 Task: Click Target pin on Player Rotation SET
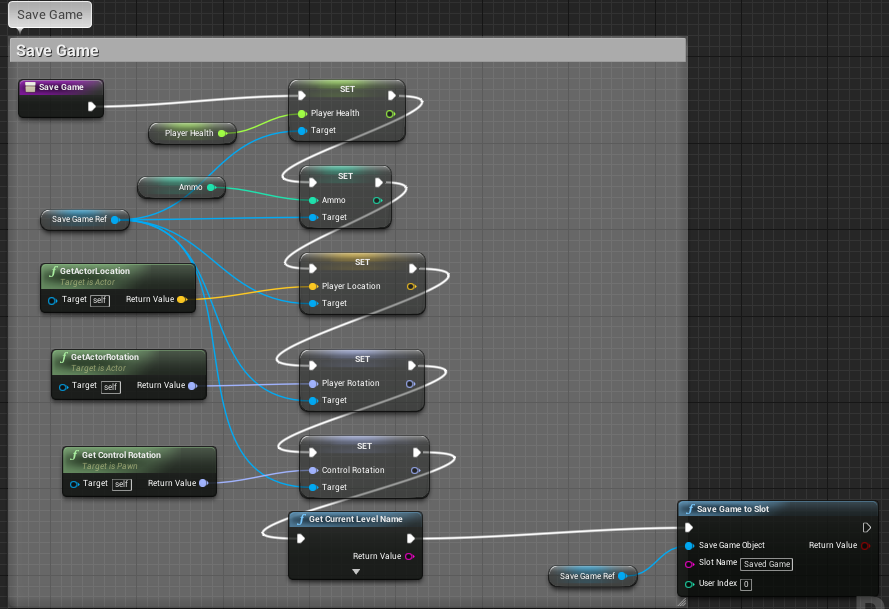(x=313, y=401)
